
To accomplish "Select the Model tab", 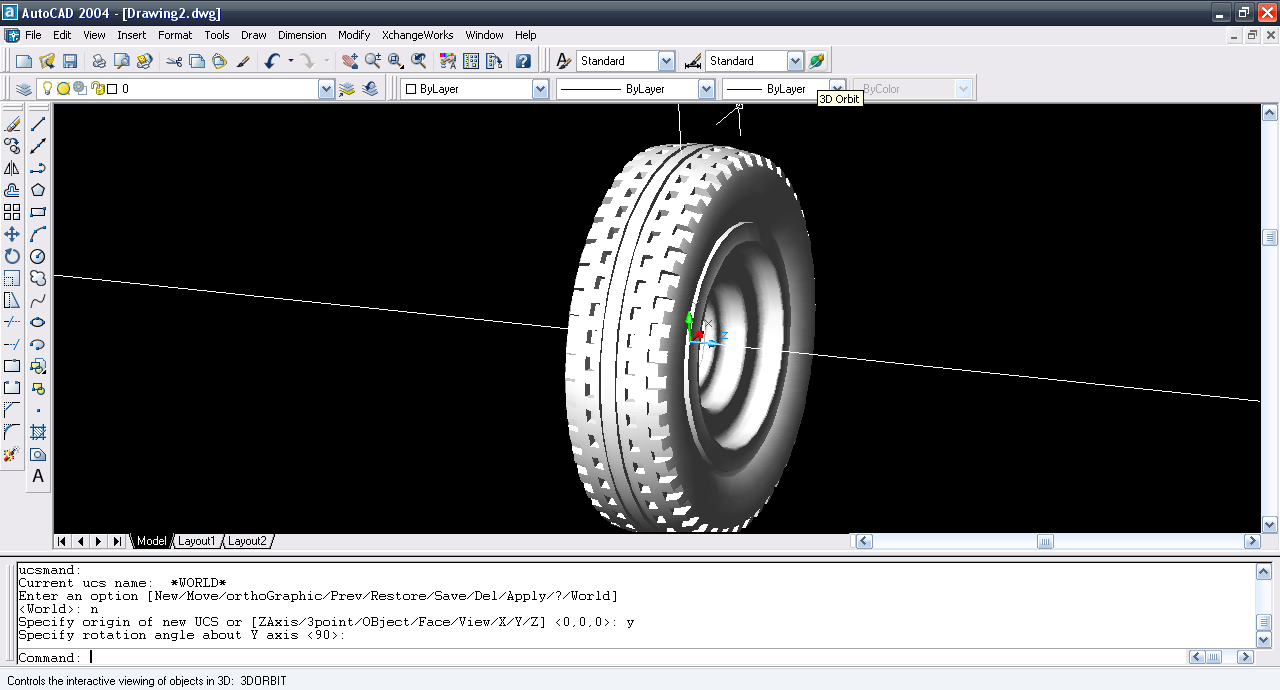I will pos(152,541).
